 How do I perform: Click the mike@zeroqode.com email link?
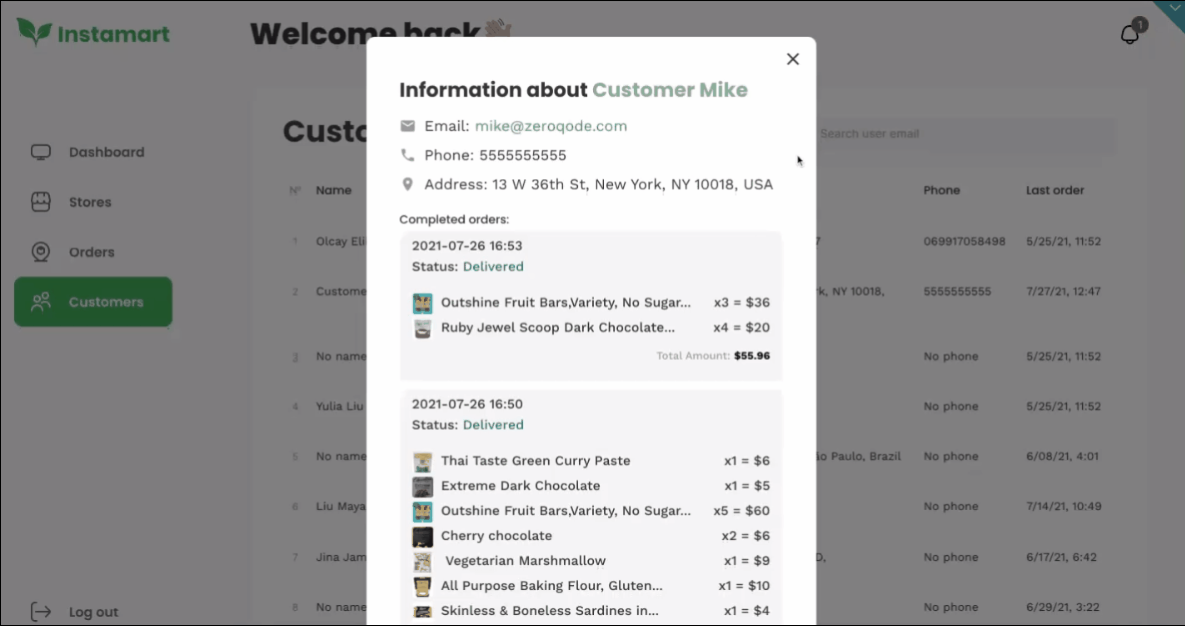551,126
